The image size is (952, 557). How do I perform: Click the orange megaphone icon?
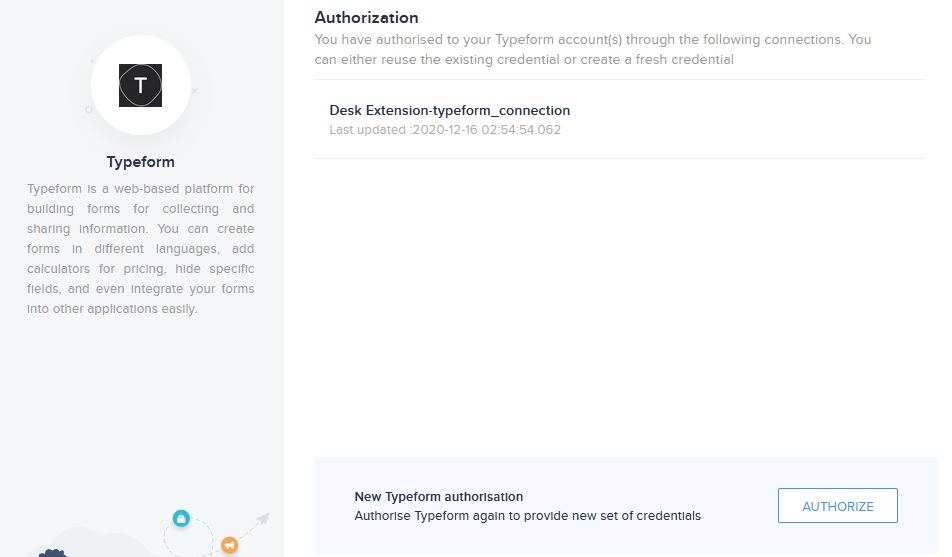pos(229,545)
